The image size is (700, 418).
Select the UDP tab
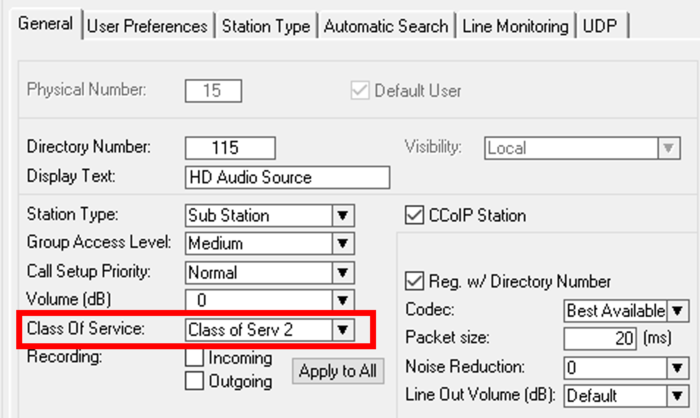pyautogui.click(x=600, y=26)
